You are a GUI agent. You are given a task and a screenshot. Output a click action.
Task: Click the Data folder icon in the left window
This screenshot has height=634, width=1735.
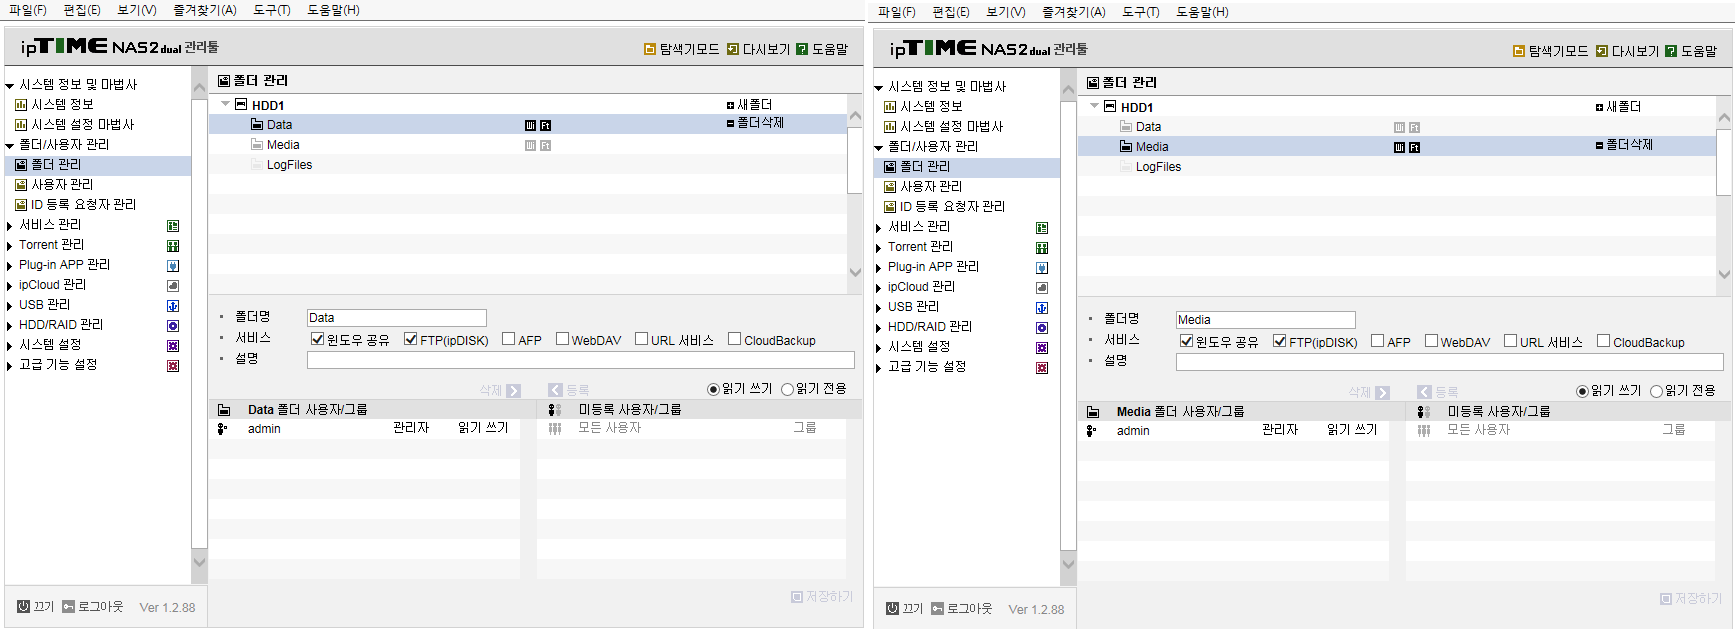click(x=257, y=125)
